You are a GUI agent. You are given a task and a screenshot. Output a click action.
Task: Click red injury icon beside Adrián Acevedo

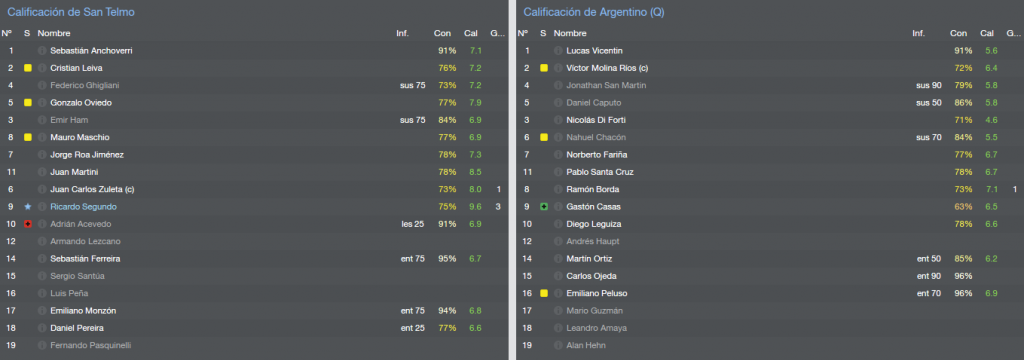[27, 224]
